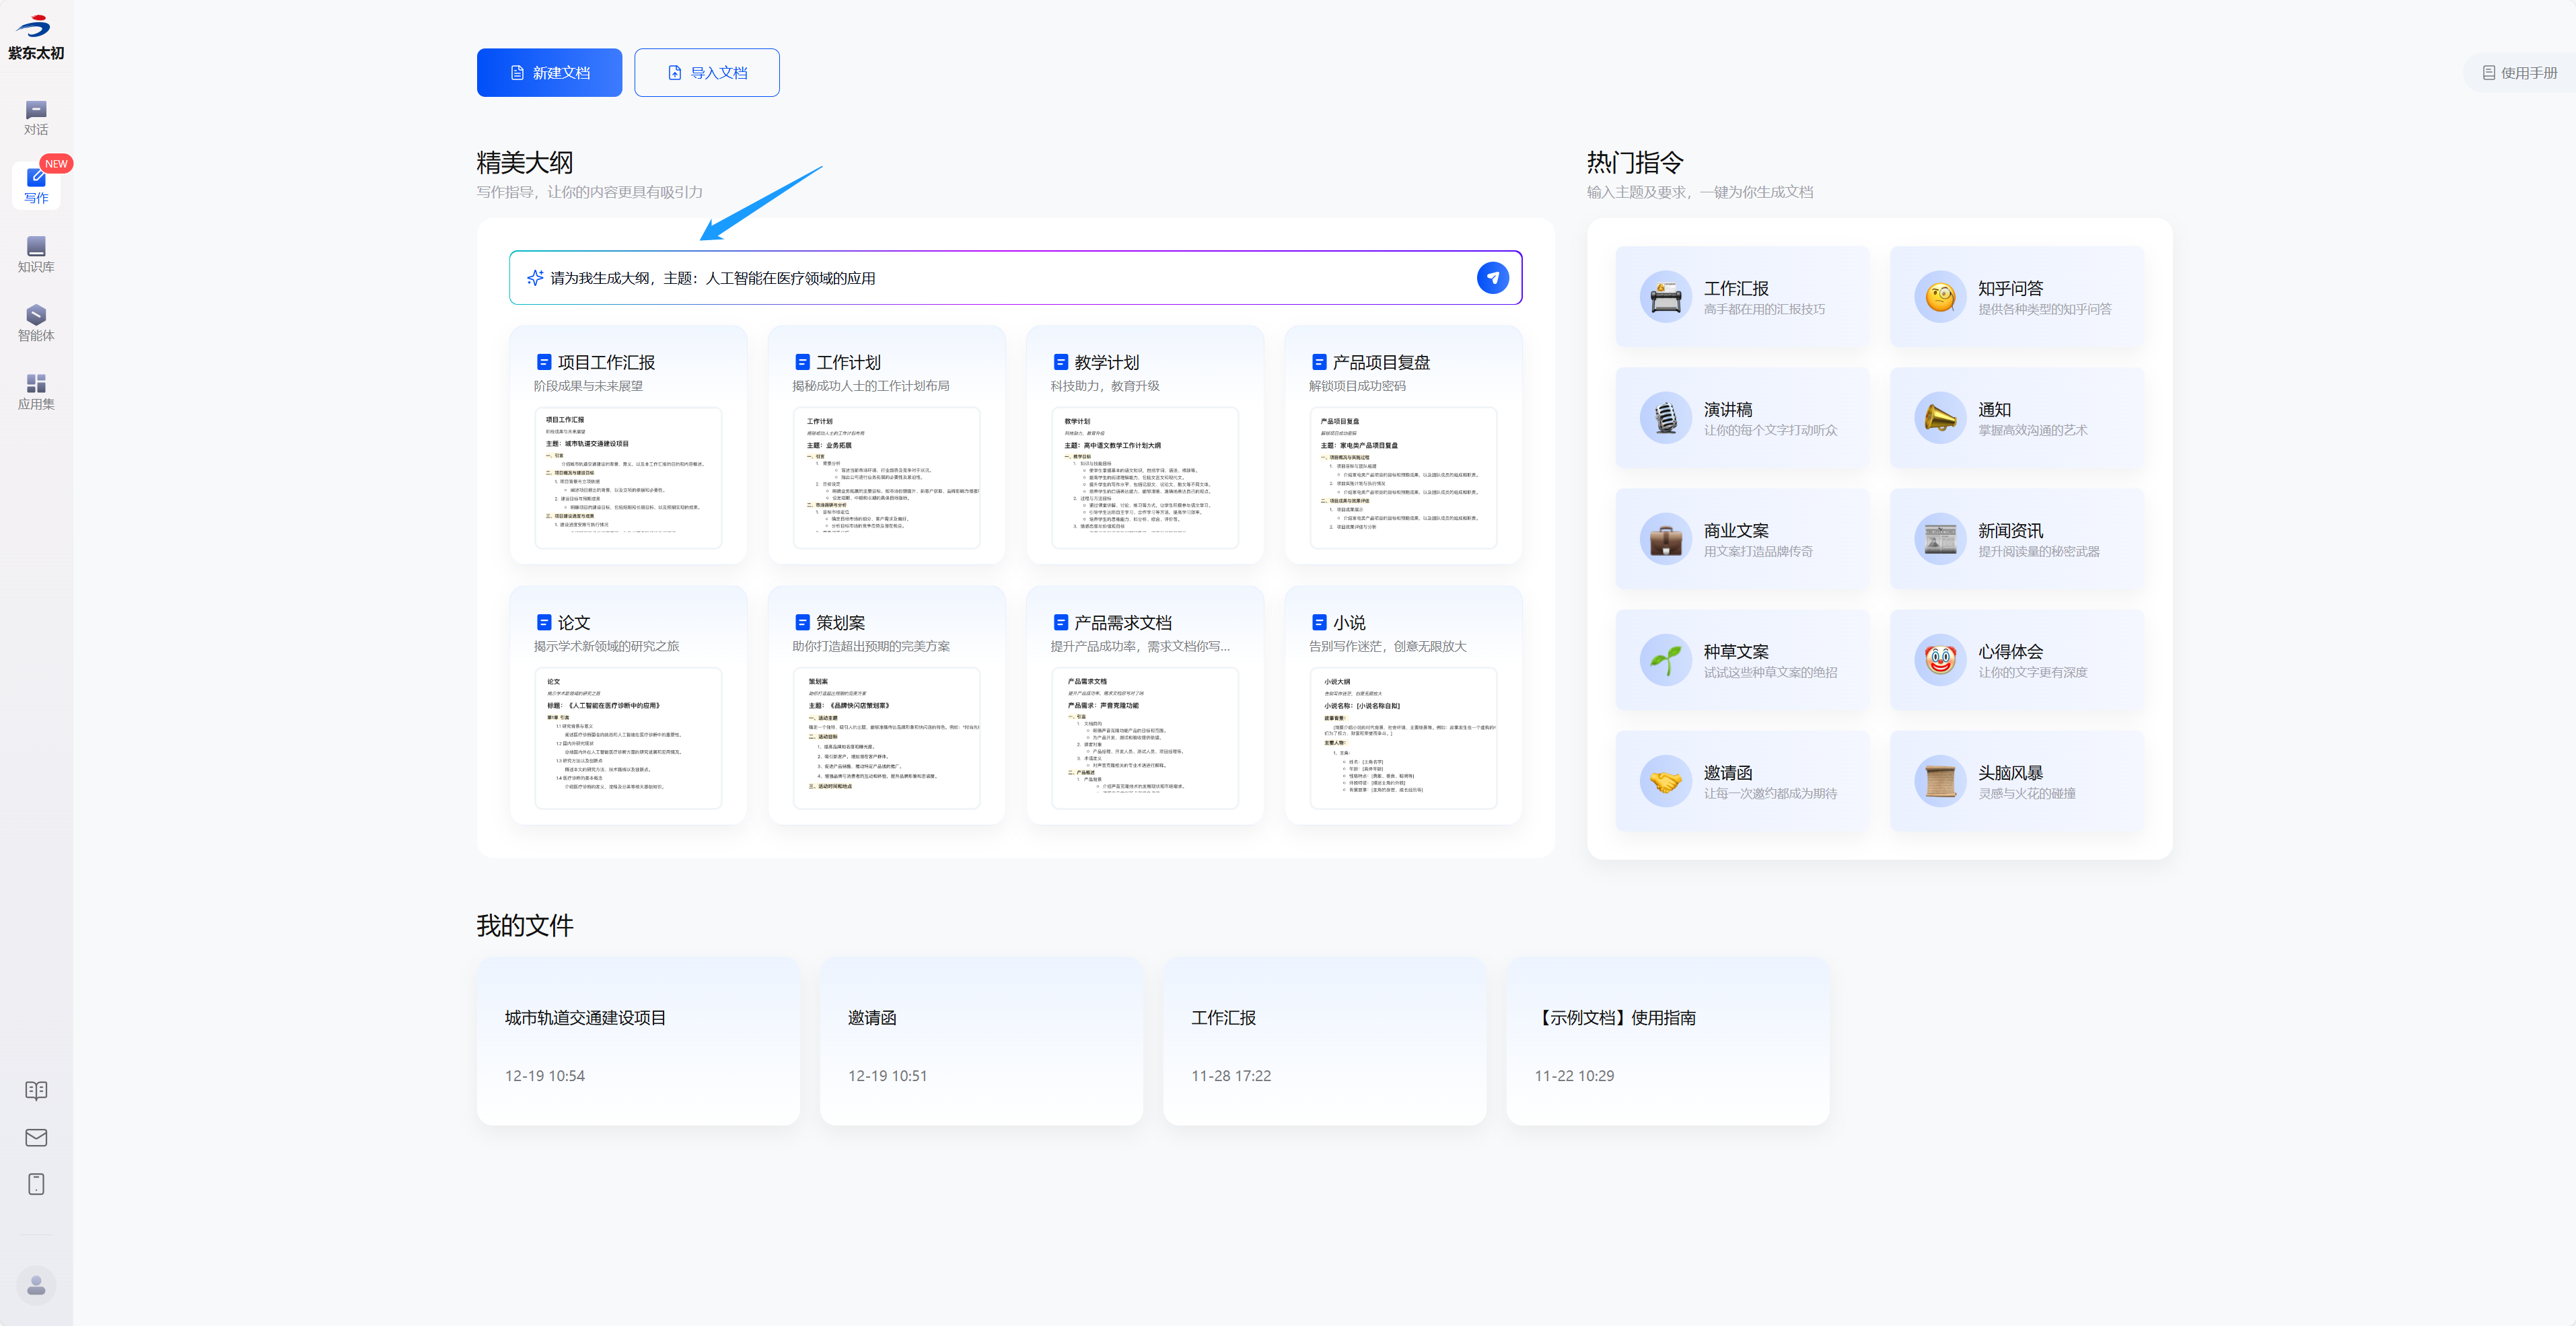2576x1326 pixels.
Task: Open the 智能体 agents sidebar icon
Action: coord(36,323)
